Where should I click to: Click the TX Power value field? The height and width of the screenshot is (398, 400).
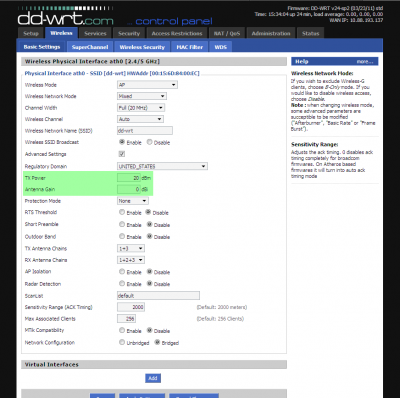click(129, 178)
